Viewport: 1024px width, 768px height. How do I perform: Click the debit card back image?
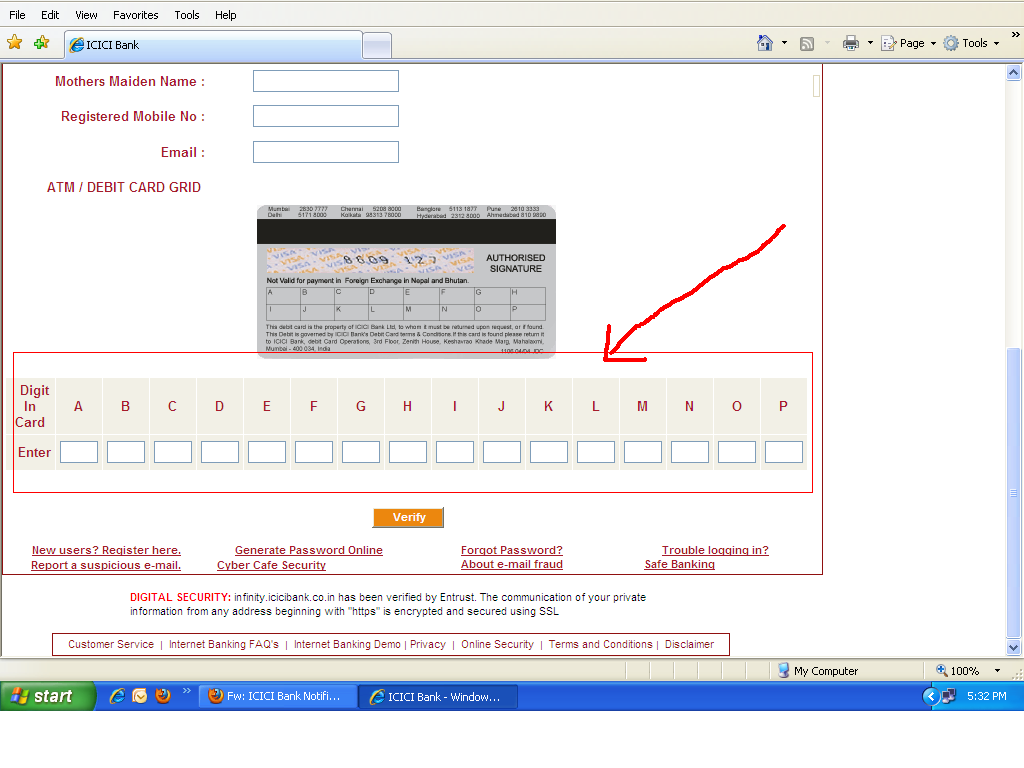(x=406, y=281)
